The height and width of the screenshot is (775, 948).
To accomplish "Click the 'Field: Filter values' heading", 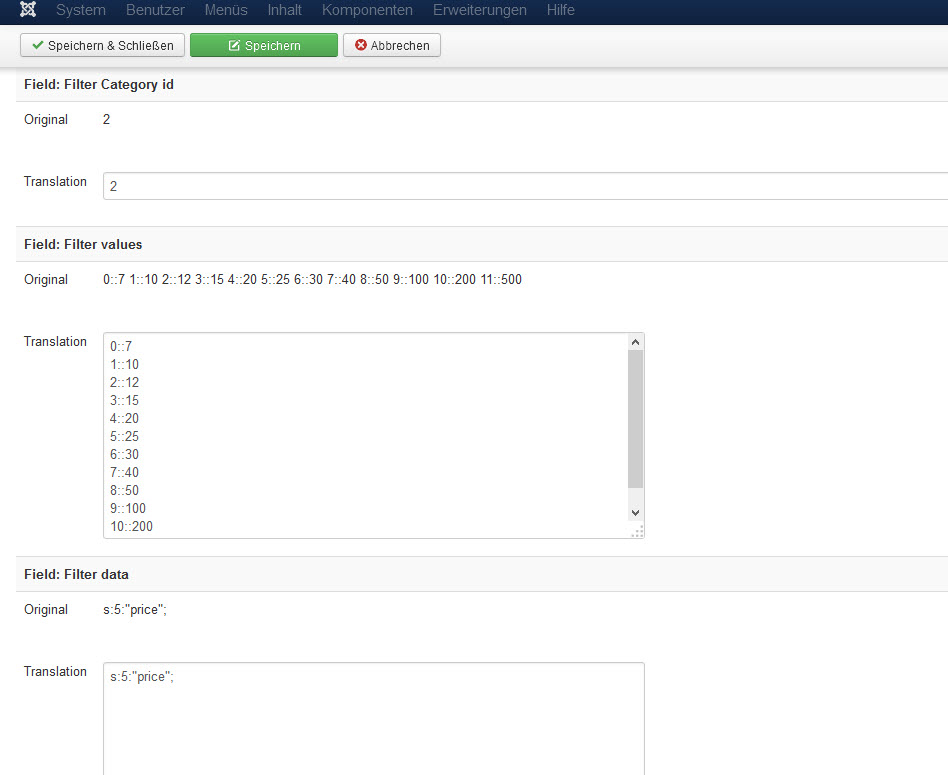I will tap(83, 244).
